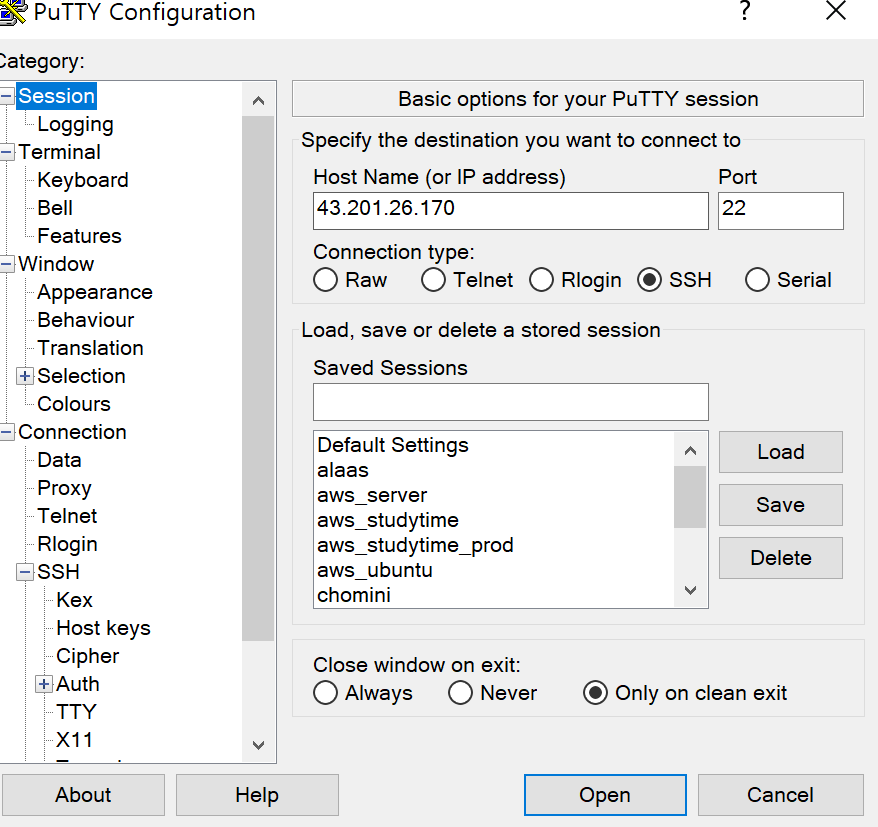
Task: Click saved sessions list scroll up arrow
Action: click(690, 450)
